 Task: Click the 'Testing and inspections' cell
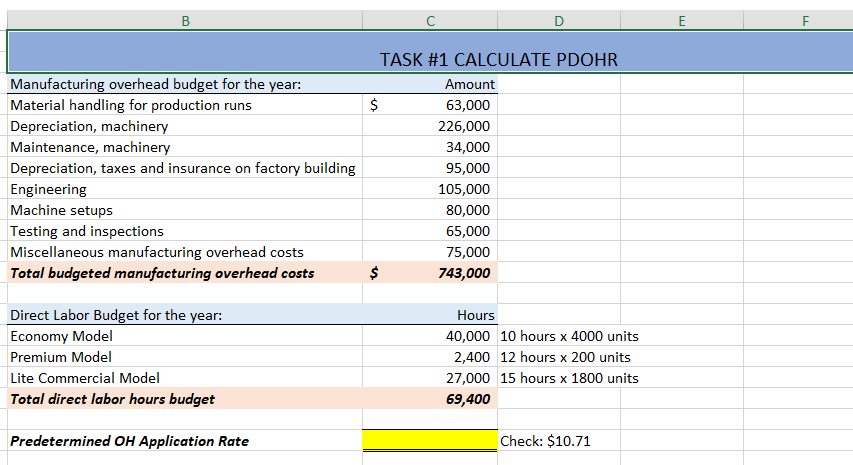coord(185,231)
